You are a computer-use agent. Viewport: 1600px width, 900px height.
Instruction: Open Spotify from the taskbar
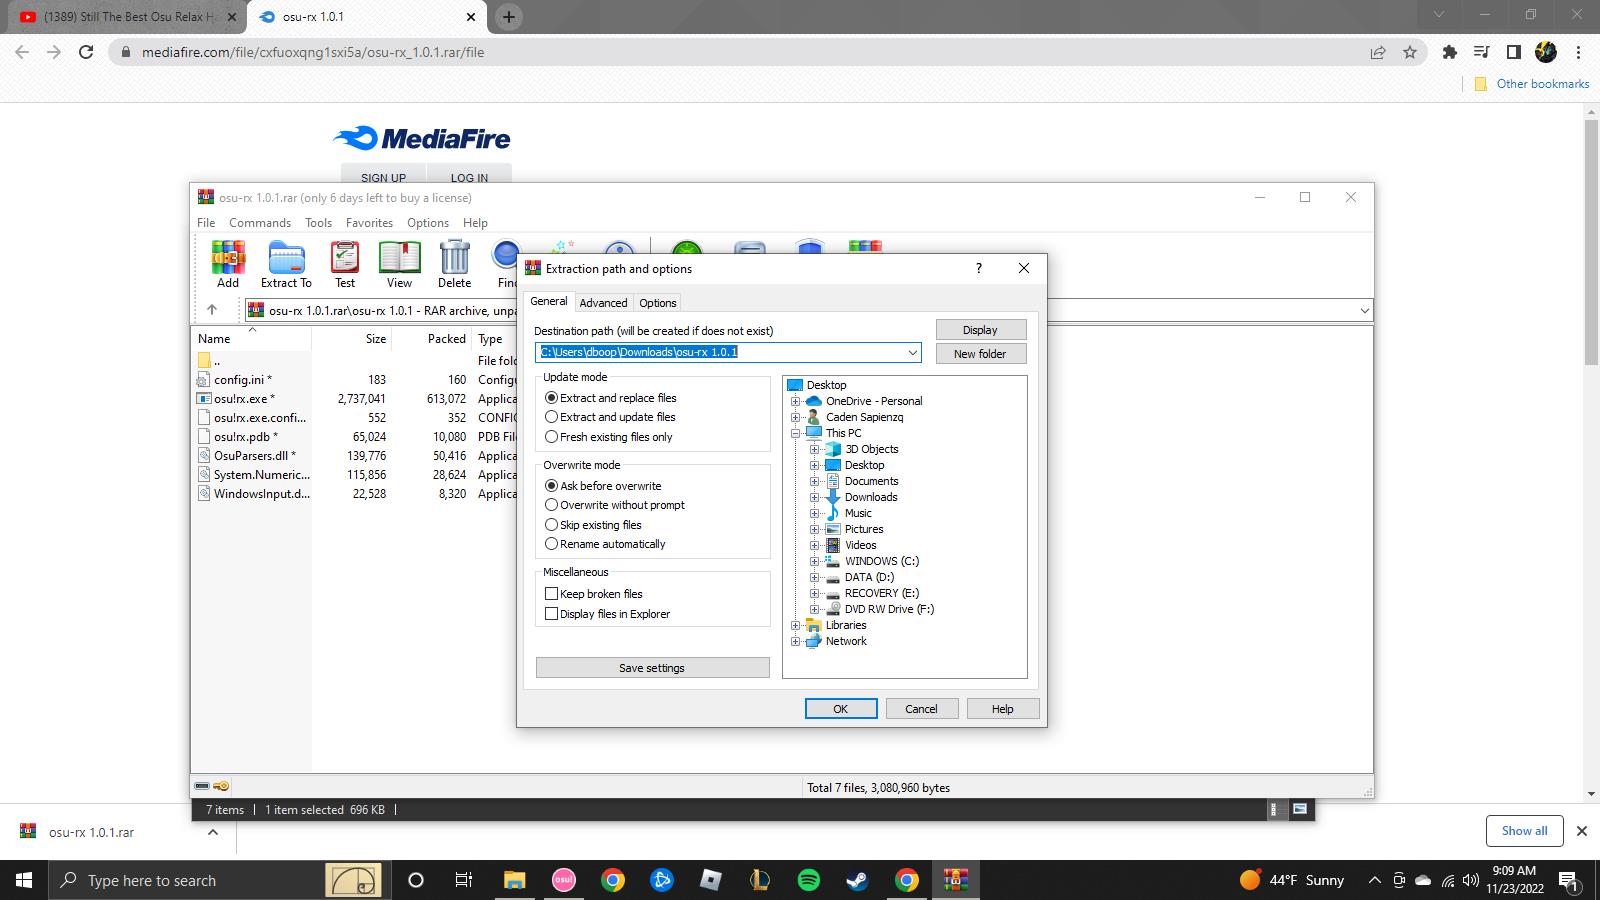click(809, 880)
